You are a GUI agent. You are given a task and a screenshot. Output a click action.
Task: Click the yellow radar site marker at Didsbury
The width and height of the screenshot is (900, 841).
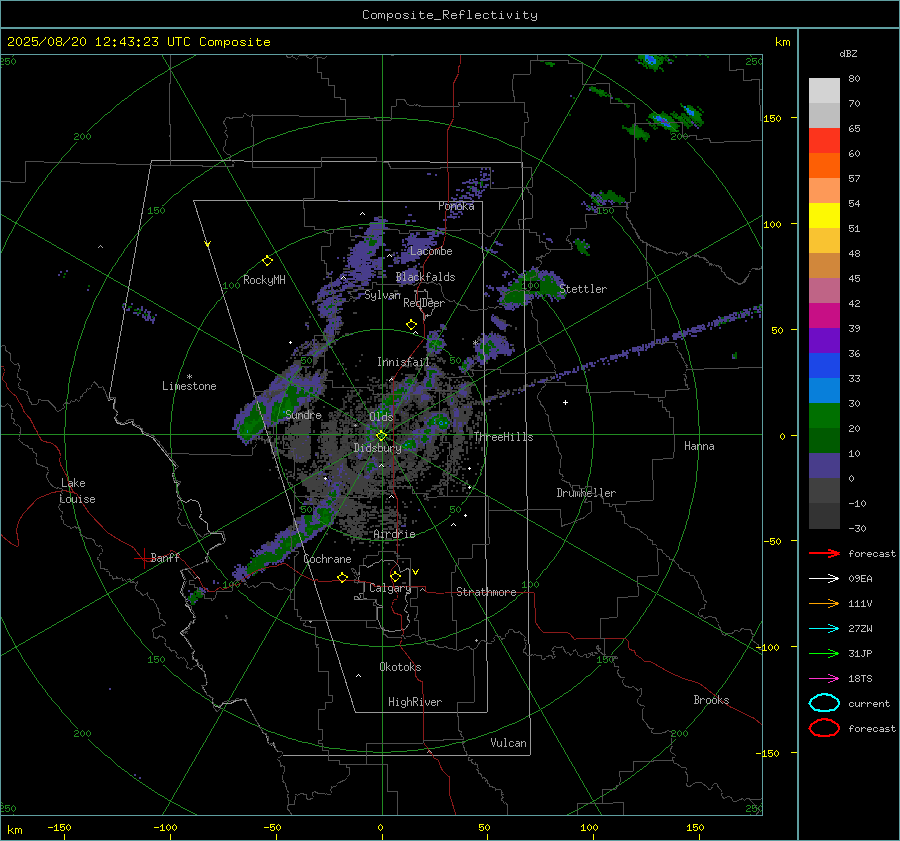coord(381,436)
